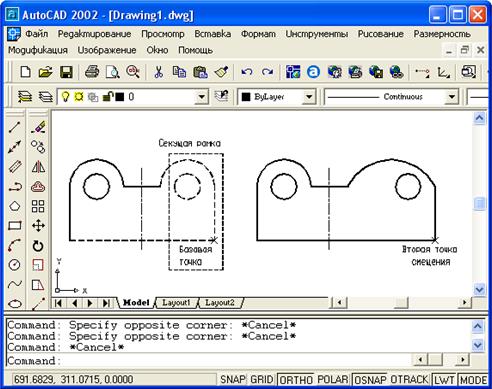This screenshot has width=492, height=389.
Task: Open the Редактирование menu
Action: tap(94, 34)
